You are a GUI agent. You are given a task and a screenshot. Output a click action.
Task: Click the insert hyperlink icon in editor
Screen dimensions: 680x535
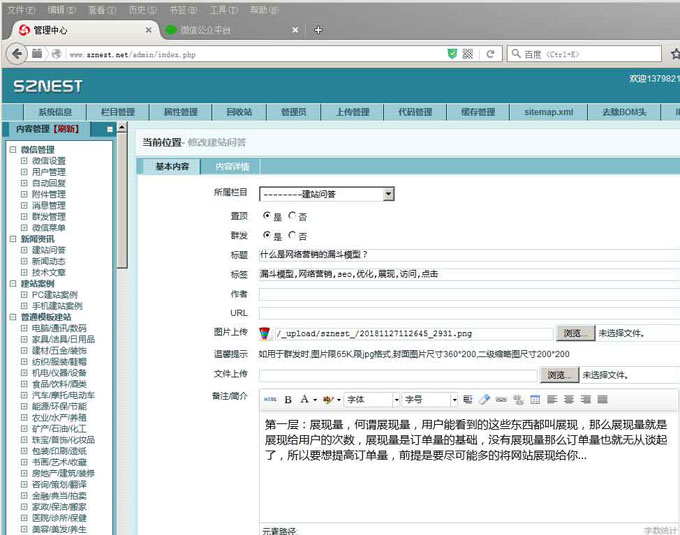pyautogui.click(x=502, y=399)
